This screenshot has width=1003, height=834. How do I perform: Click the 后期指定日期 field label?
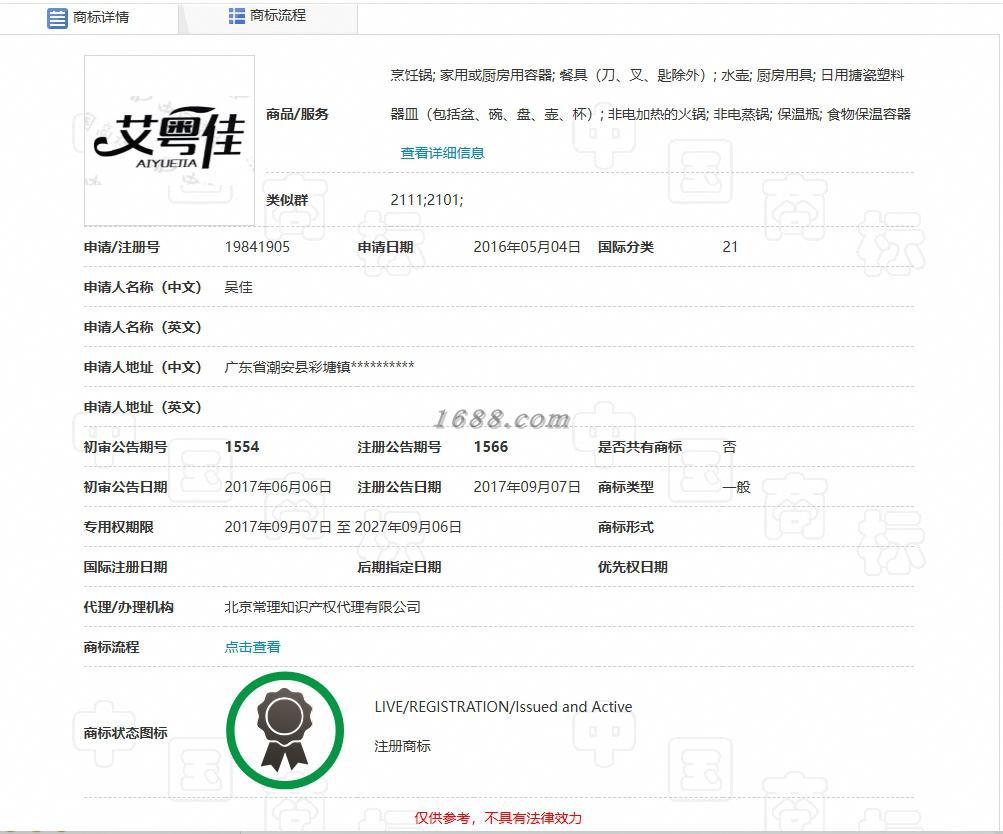(399, 567)
